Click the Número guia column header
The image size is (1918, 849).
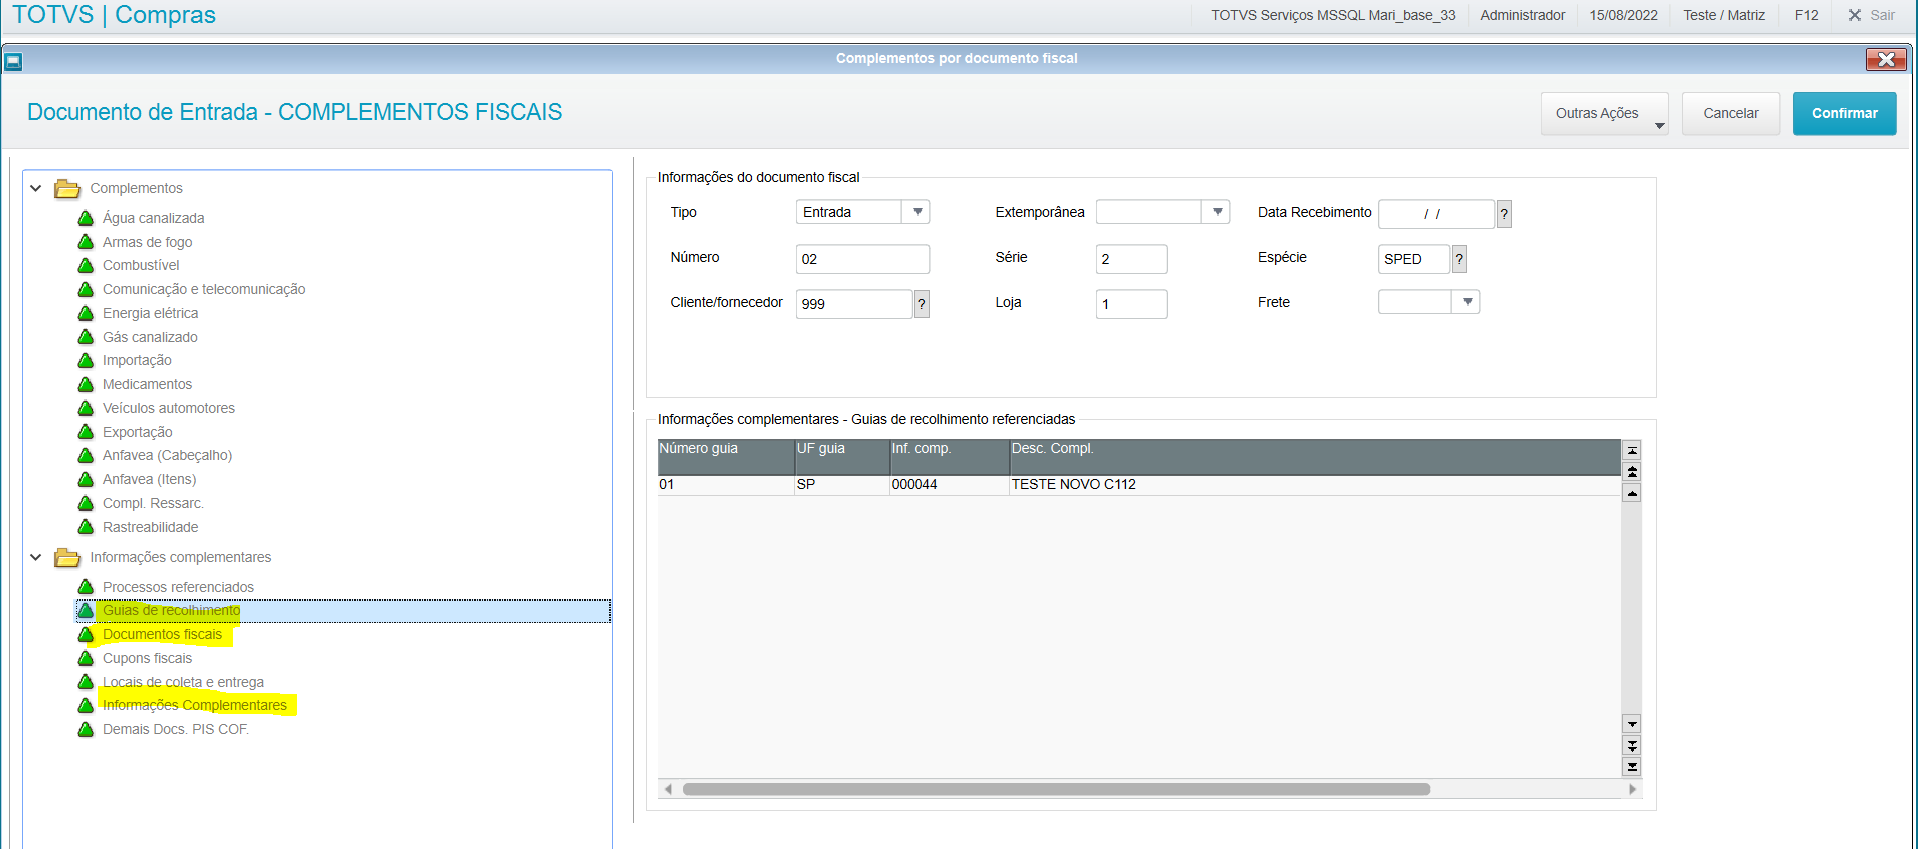pos(726,456)
